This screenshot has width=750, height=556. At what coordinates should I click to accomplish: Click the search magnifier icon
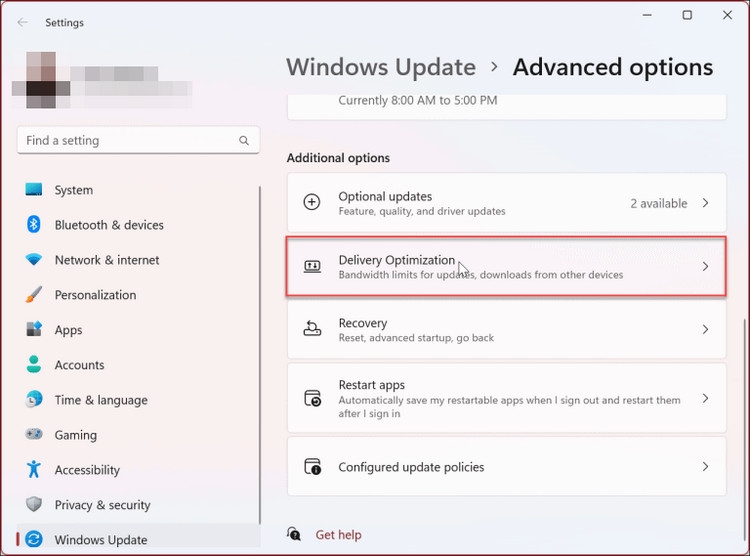click(x=244, y=141)
